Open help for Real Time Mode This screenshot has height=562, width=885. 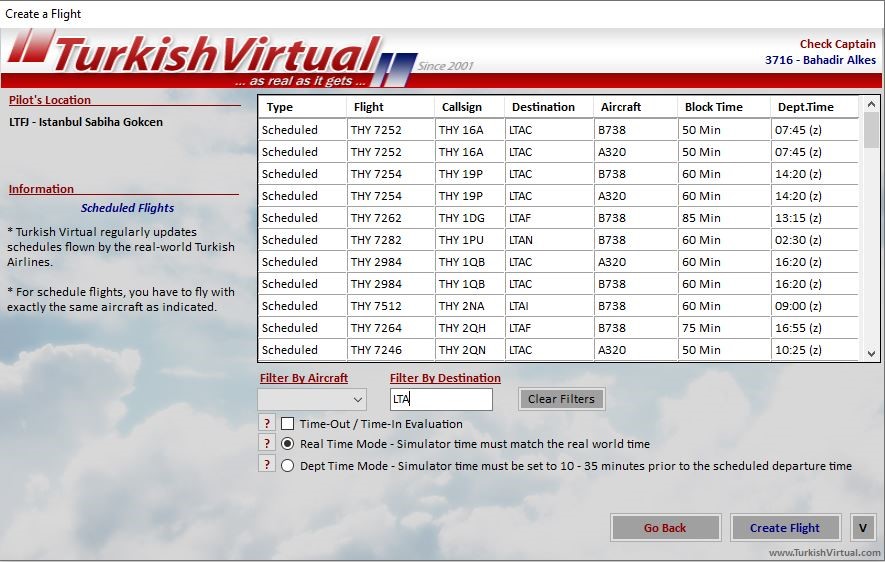pos(266,444)
